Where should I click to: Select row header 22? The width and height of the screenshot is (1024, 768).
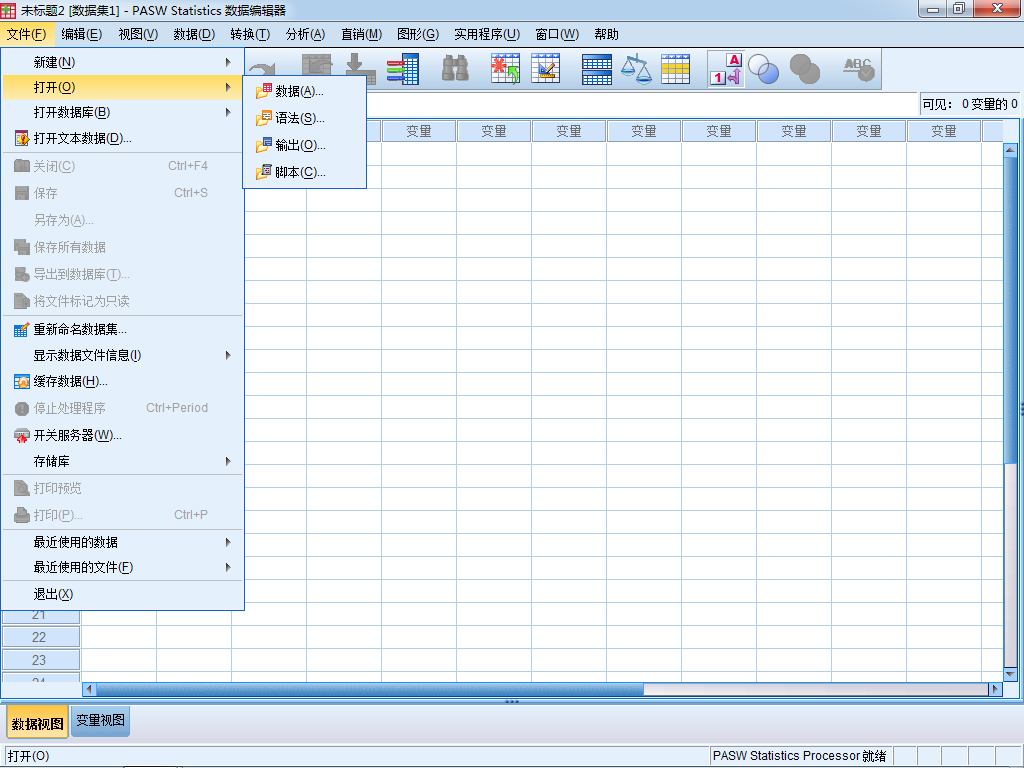click(x=40, y=637)
